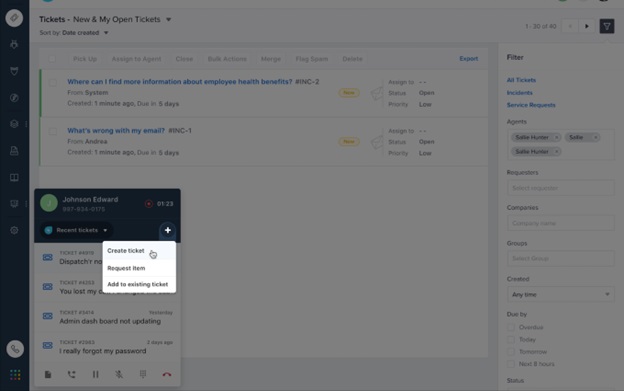The image size is (624, 391).
Task: Open the 'All Tickets' filter link
Action: [x=521, y=80]
